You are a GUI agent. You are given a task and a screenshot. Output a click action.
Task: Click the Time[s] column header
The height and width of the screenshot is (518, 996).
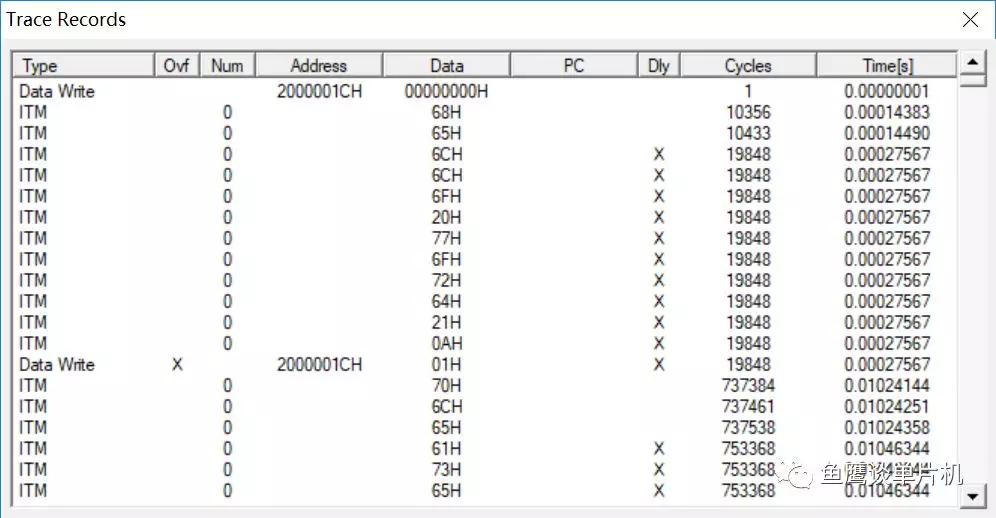887,65
